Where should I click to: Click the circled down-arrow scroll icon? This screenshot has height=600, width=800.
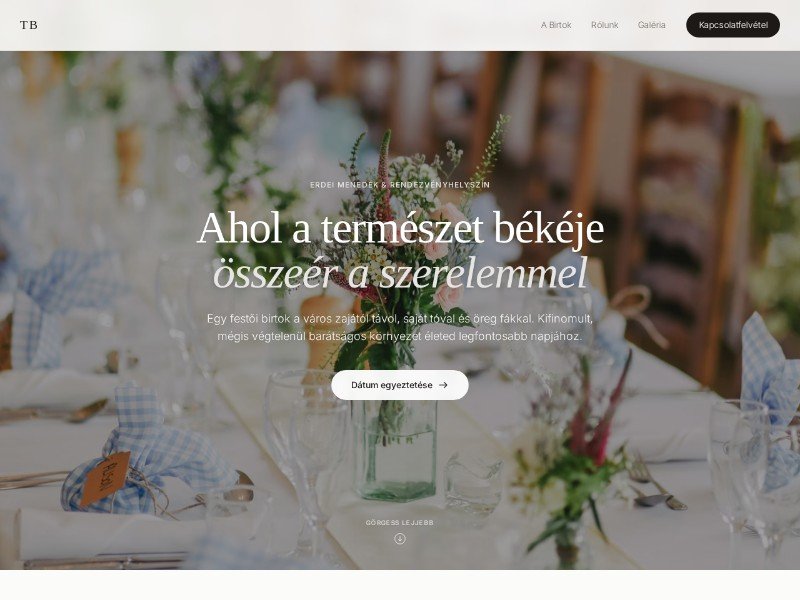pyautogui.click(x=400, y=539)
